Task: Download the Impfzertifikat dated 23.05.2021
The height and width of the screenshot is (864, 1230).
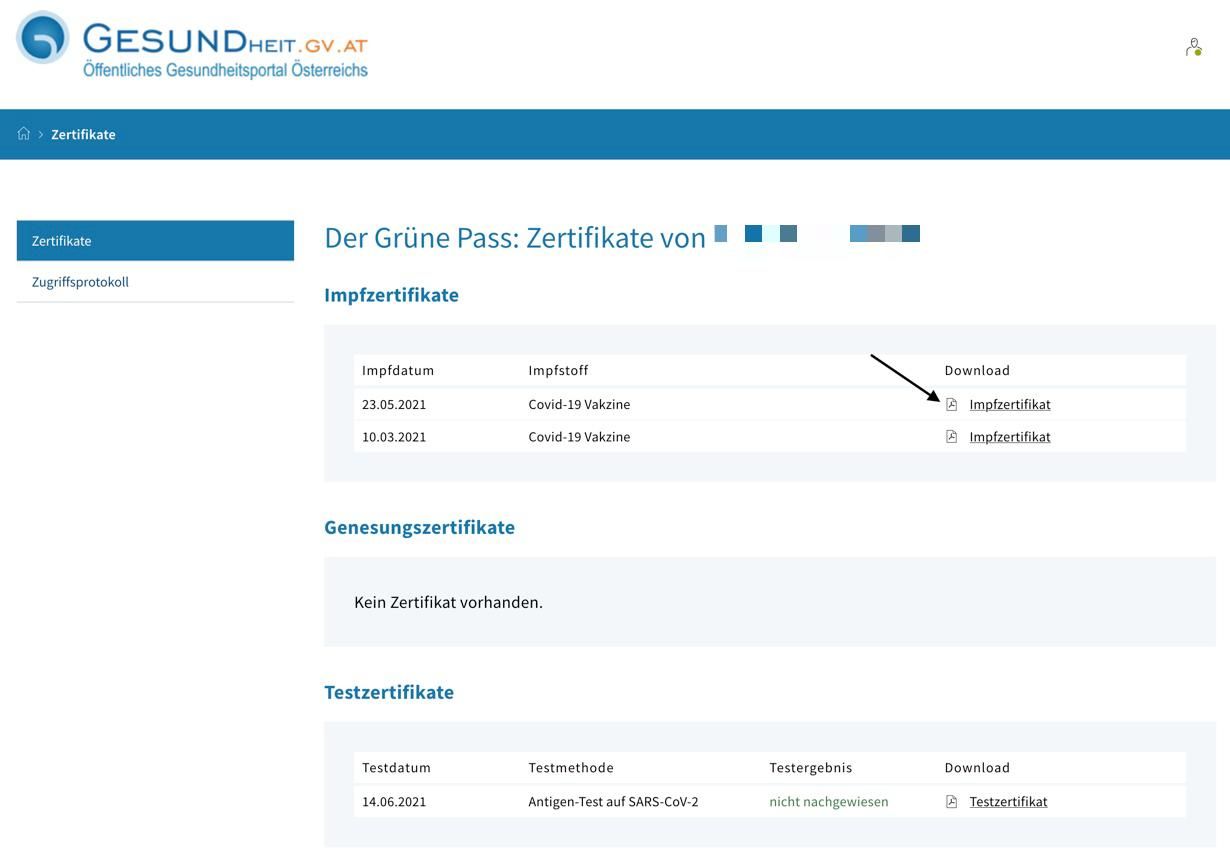Action: coord(1009,404)
